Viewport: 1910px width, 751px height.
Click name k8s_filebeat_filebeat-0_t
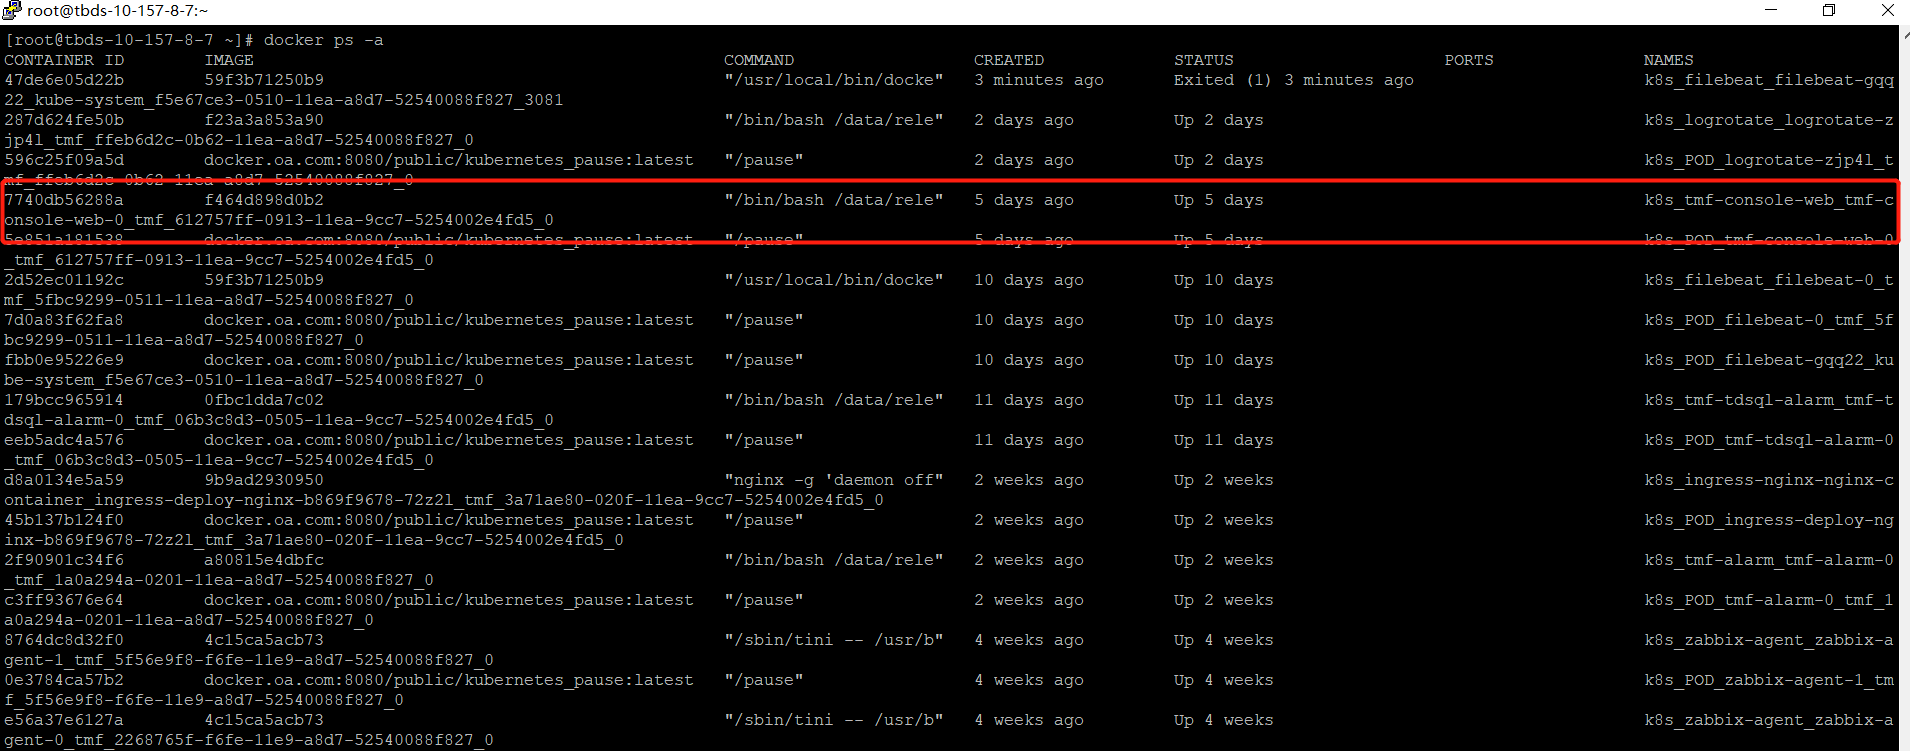pos(1769,280)
